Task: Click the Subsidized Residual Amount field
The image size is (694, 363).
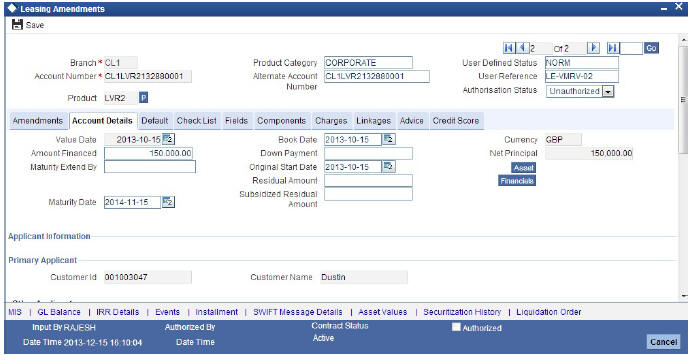Action: 368,194
